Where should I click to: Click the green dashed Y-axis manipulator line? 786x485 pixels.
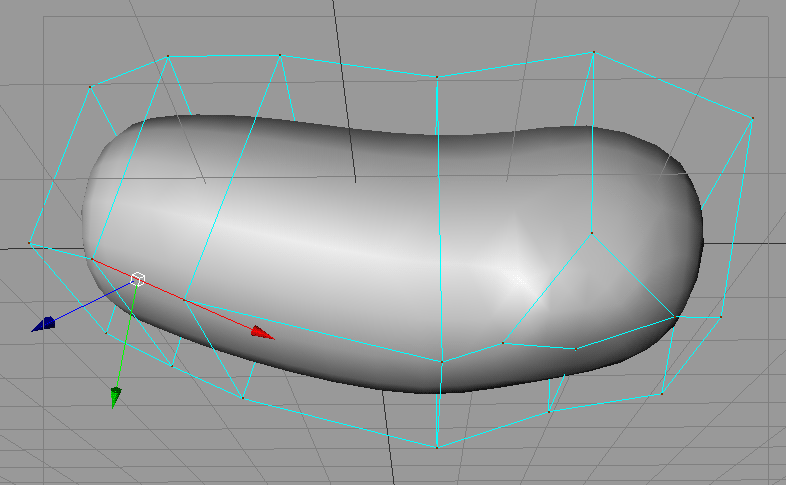coord(126,340)
